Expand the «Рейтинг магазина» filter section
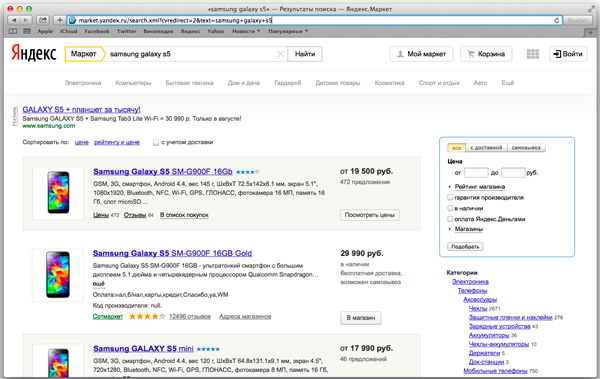 pyautogui.click(x=479, y=186)
